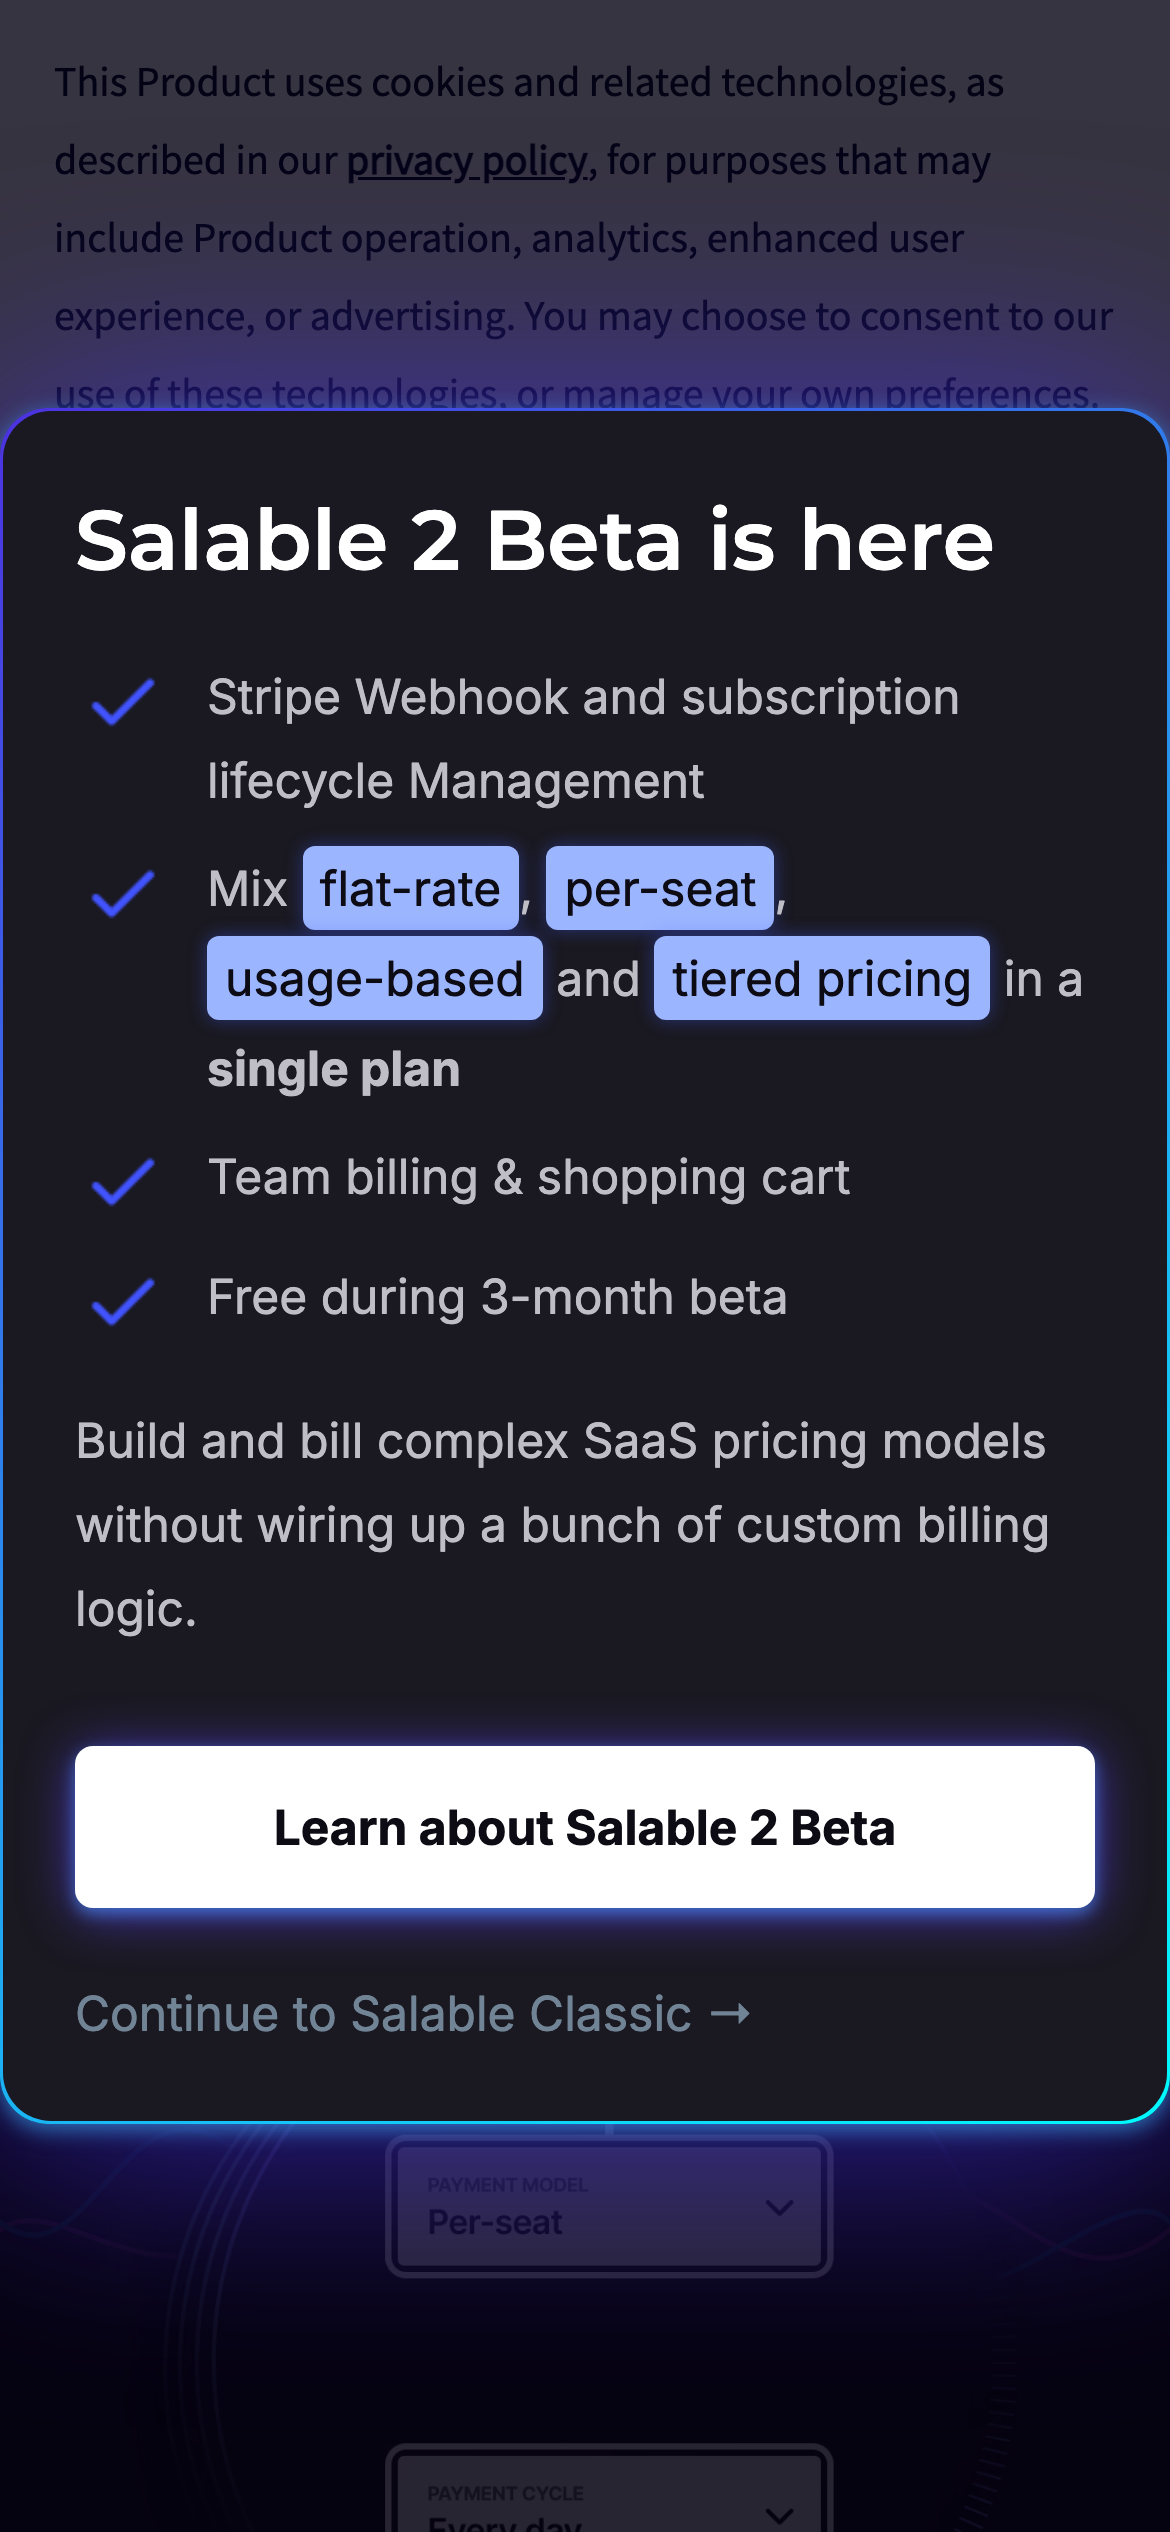Select the usage-based pricing tag
The height and width of the screenshot is (2532, 1170).
[374, 979]
